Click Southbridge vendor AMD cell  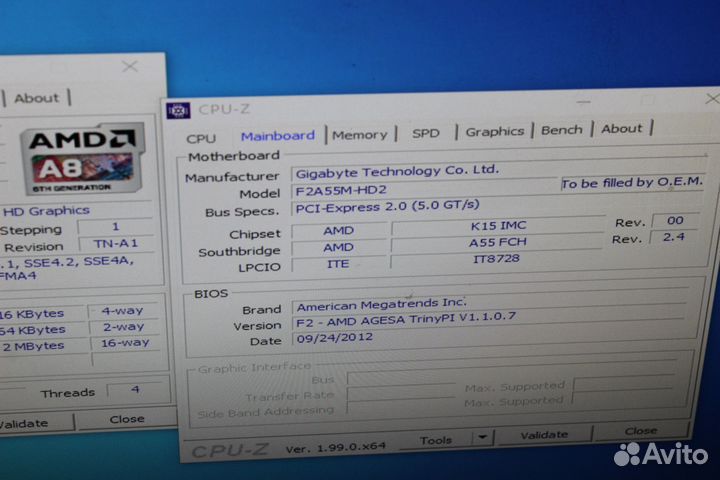[x=338, y=248]
